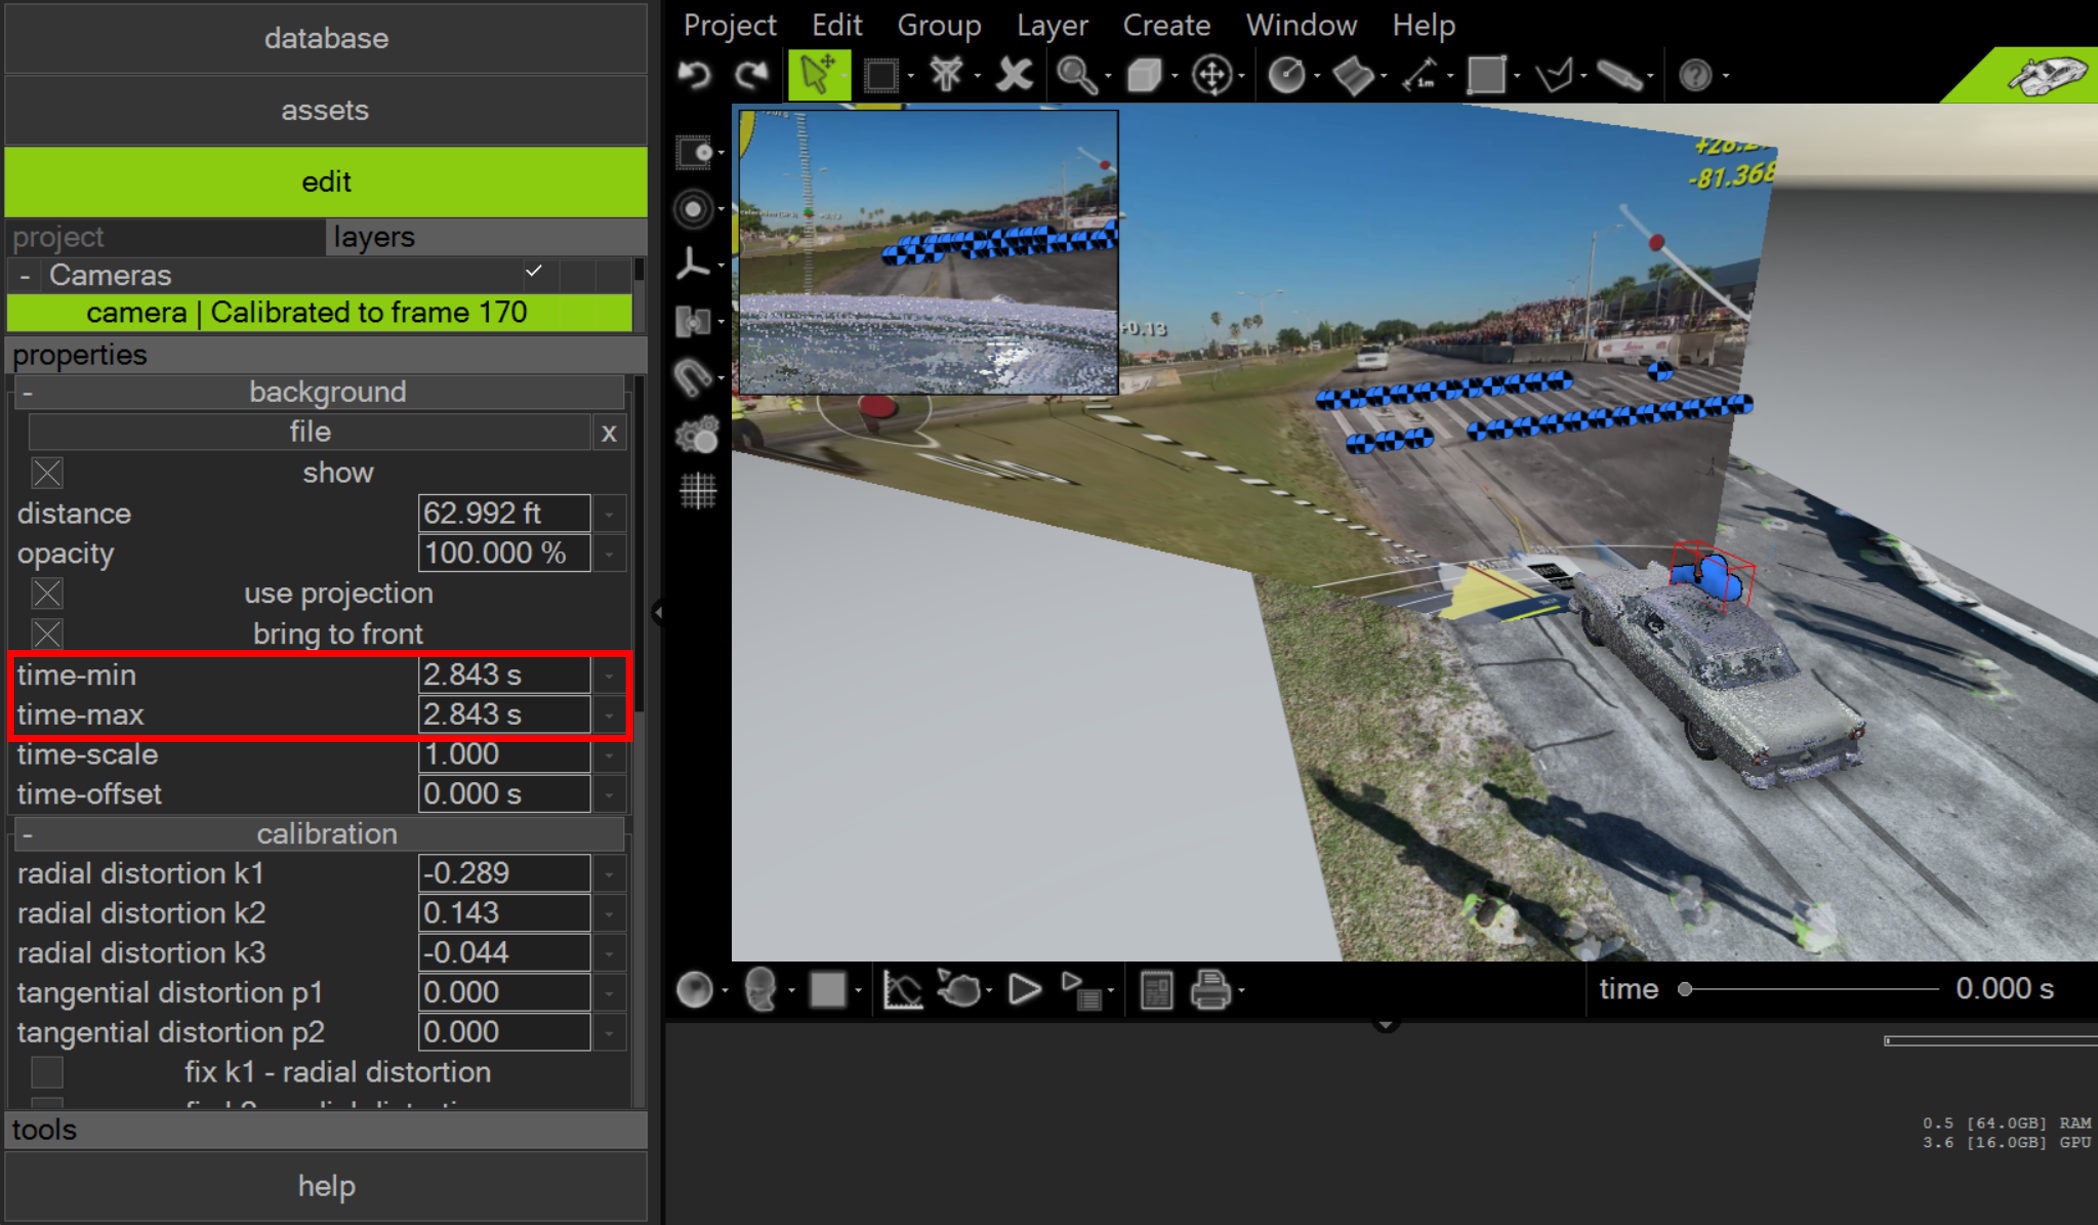
Task: Enable fix k1 - radial distortion checkbox
Action: 47,1072
